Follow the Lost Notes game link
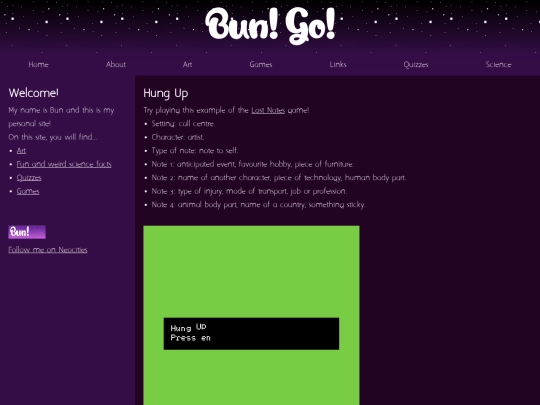 tap(268, 110)
